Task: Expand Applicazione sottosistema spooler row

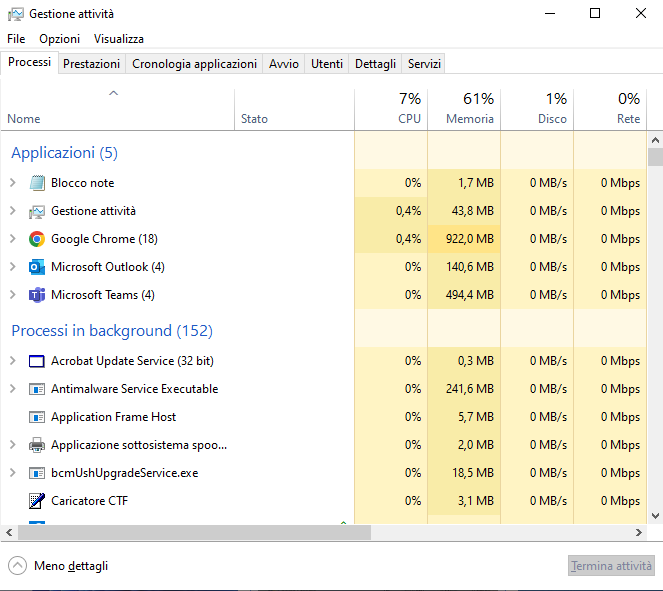Action: (x=13, y=445)
